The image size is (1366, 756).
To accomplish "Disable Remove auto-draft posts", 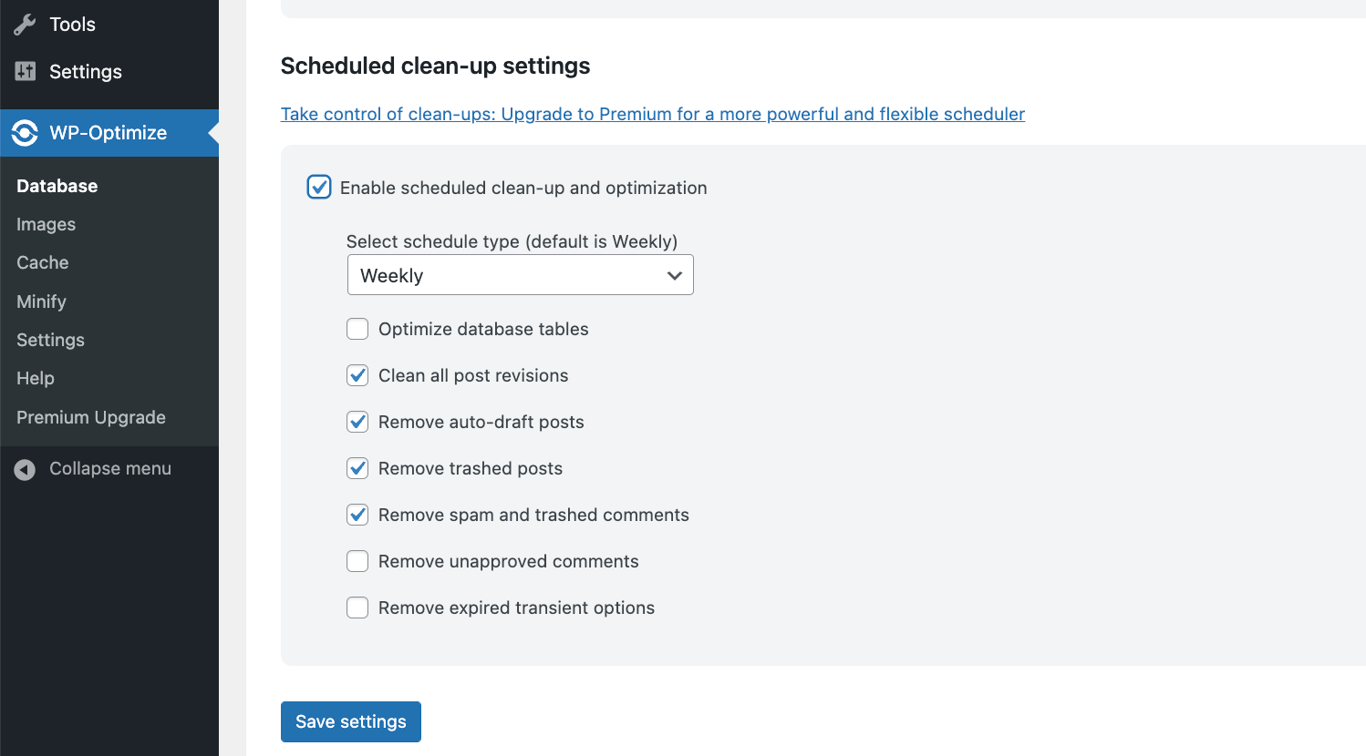I will 357,421.
